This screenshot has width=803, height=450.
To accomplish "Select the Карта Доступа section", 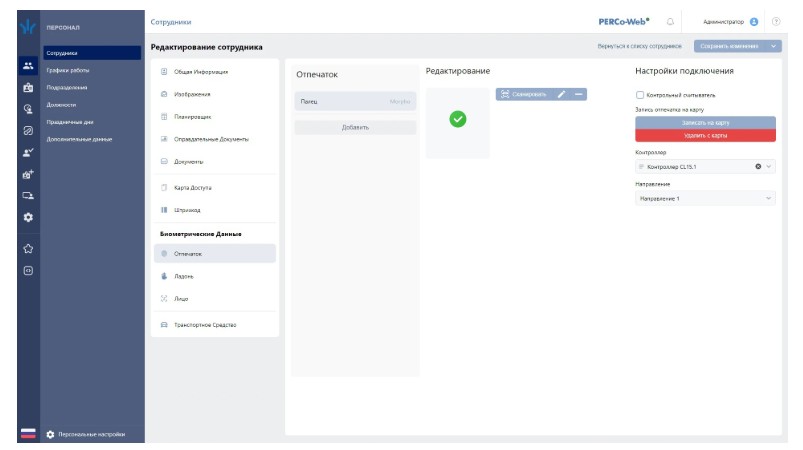I will tap(192, 188).
